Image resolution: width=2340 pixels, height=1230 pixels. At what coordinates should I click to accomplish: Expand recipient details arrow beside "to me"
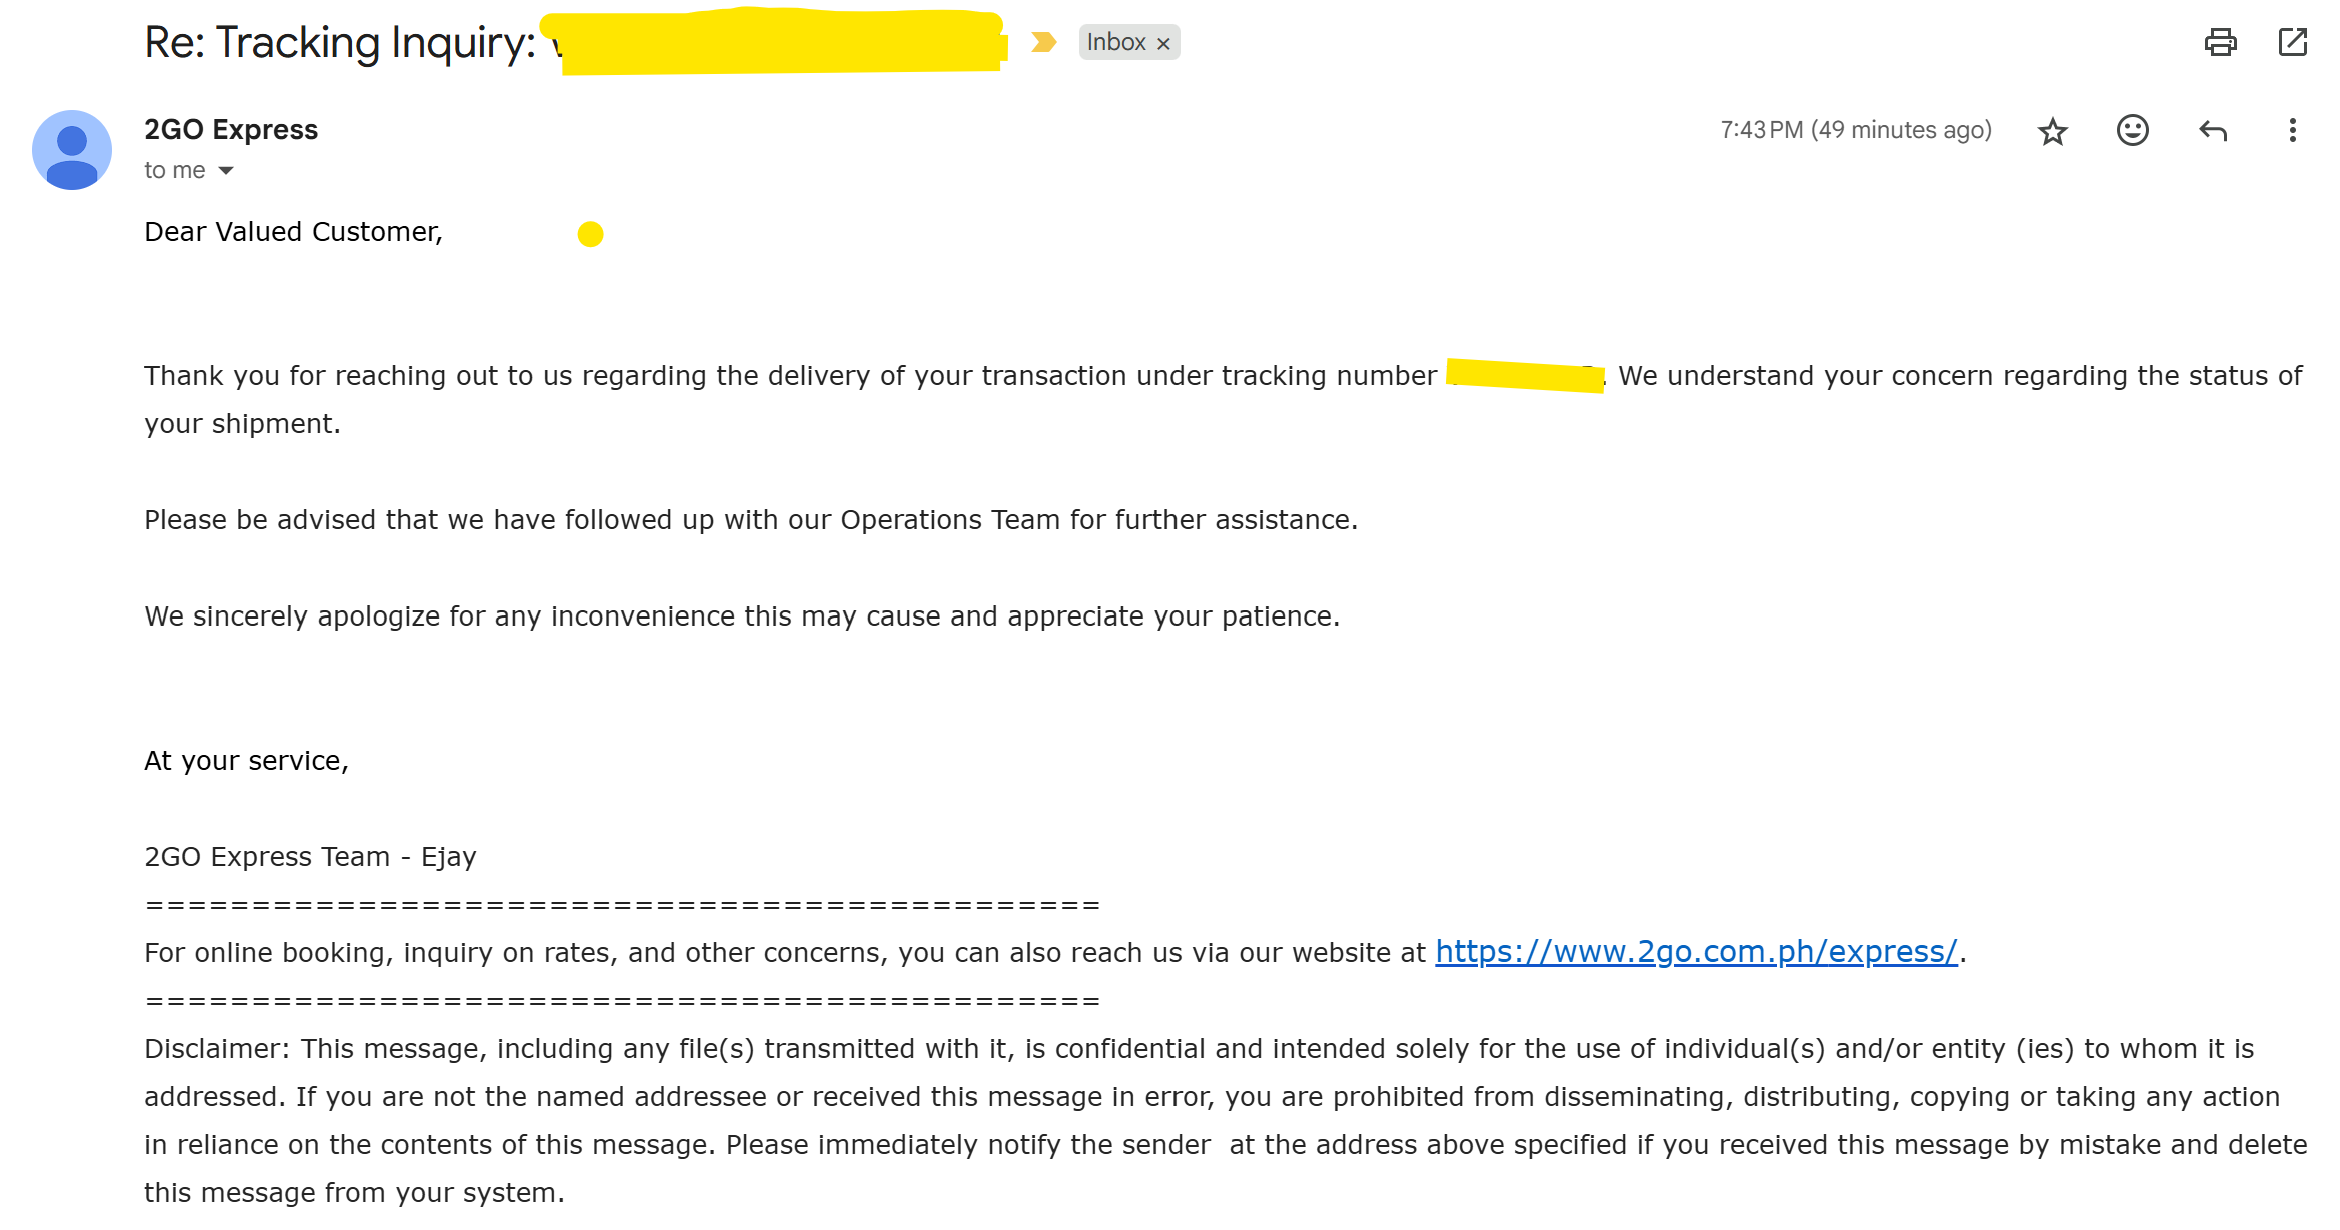coord(226,171)
